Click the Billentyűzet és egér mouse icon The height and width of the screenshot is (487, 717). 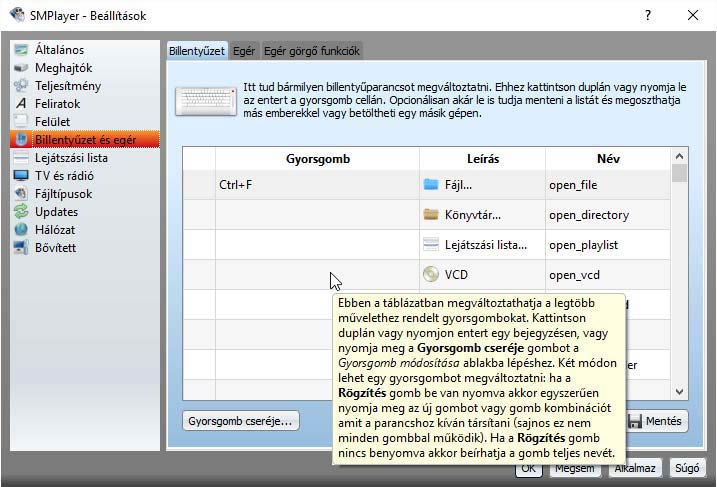coord(21,139)
